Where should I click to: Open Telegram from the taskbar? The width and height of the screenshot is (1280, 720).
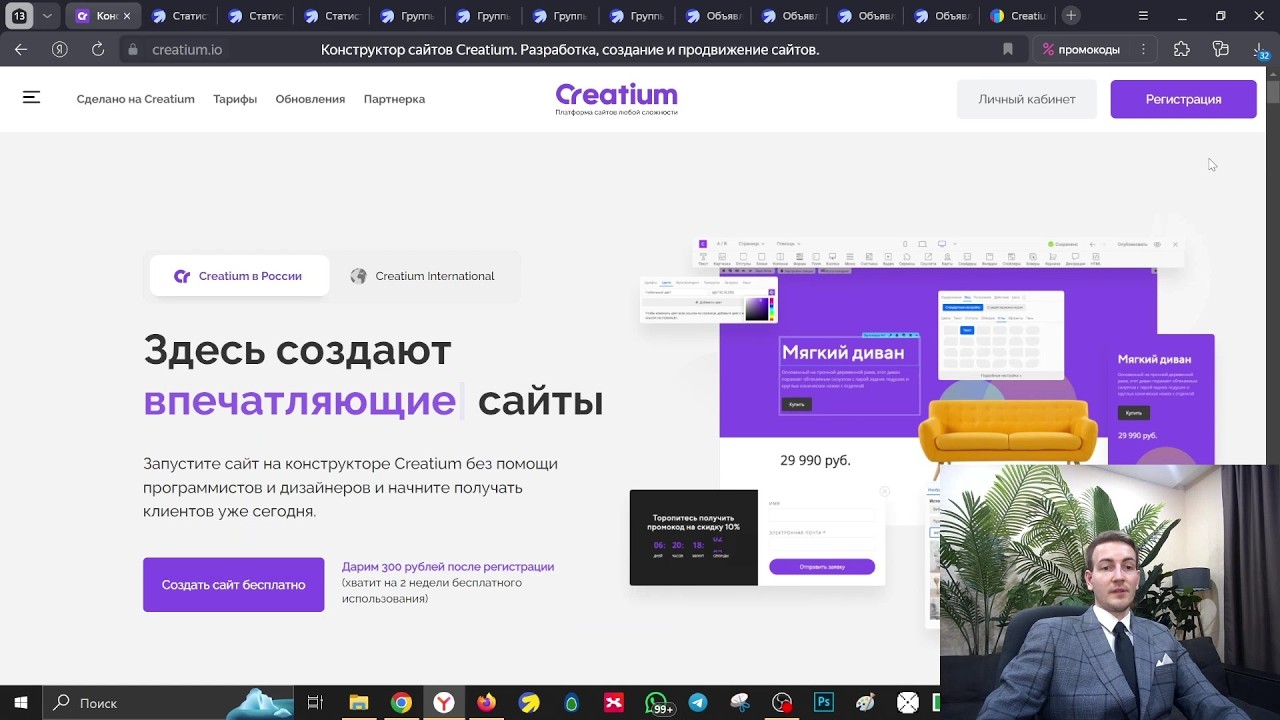click(x=698, y=703)
